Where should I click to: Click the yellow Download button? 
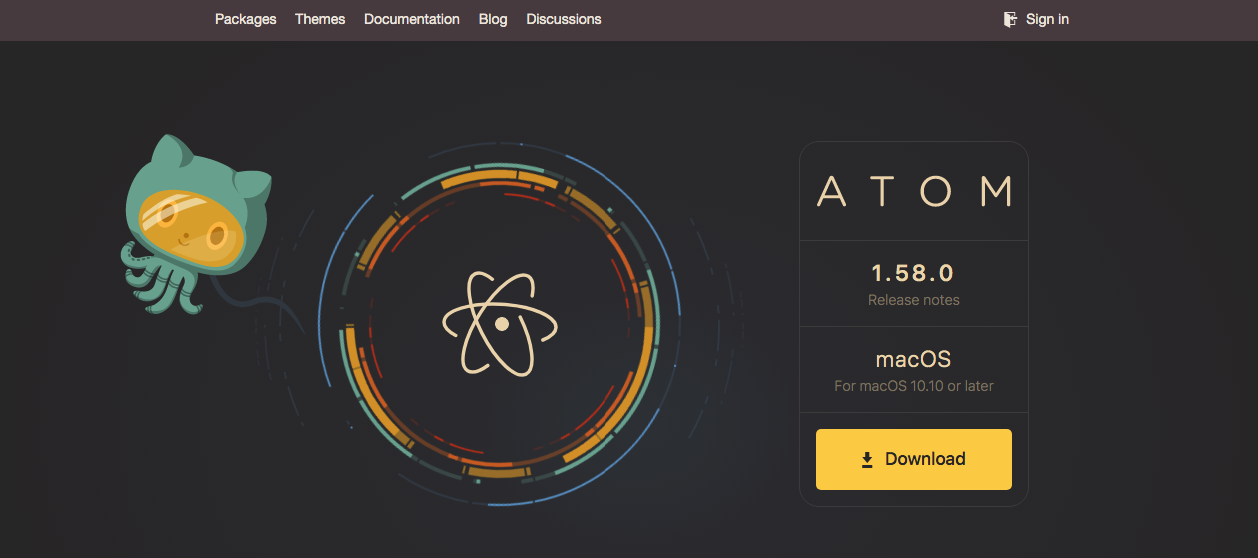tap(914, 459)
